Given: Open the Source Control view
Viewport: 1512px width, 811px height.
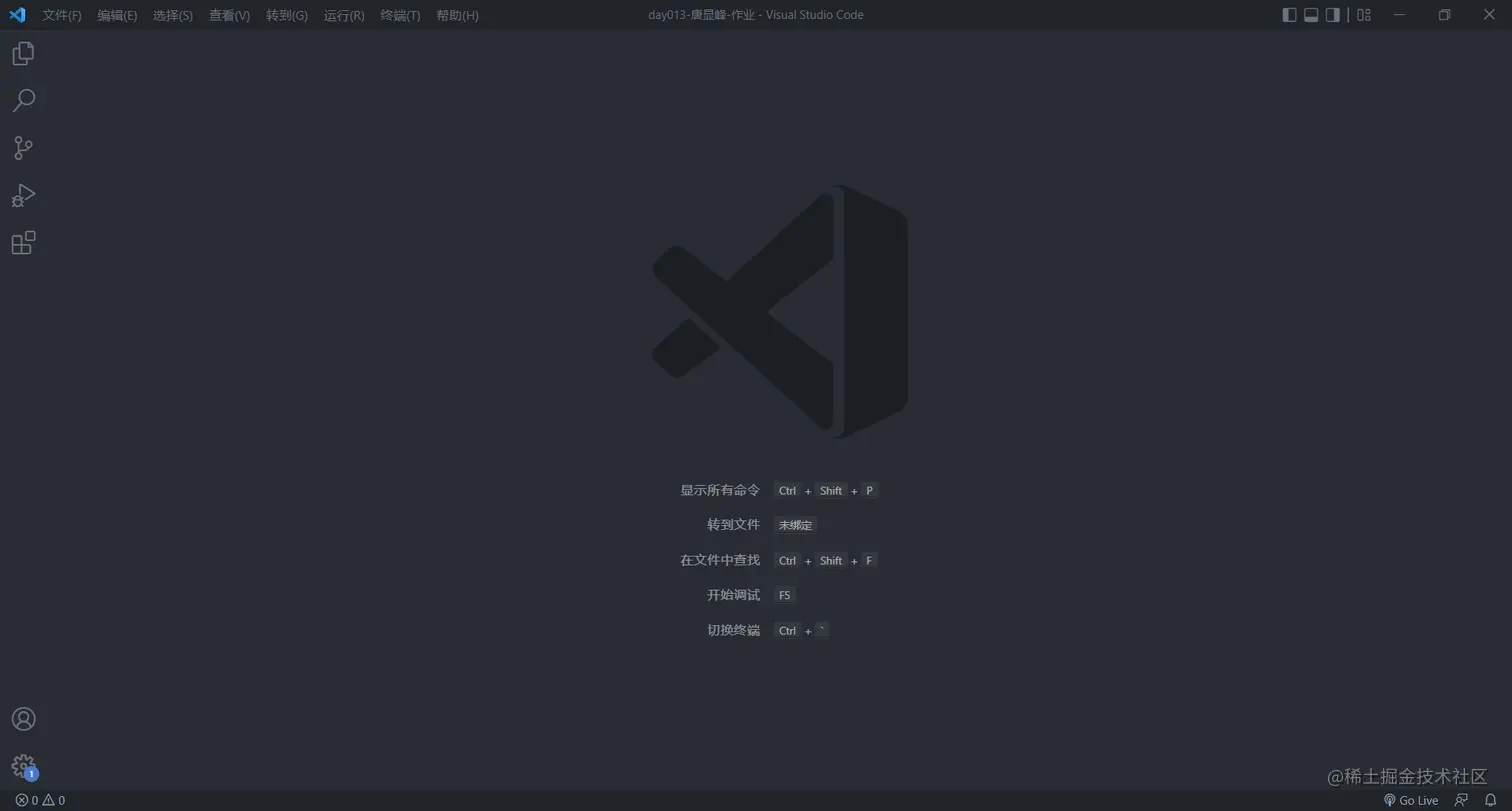Looking at the screenshot, I should click(23, 148).
